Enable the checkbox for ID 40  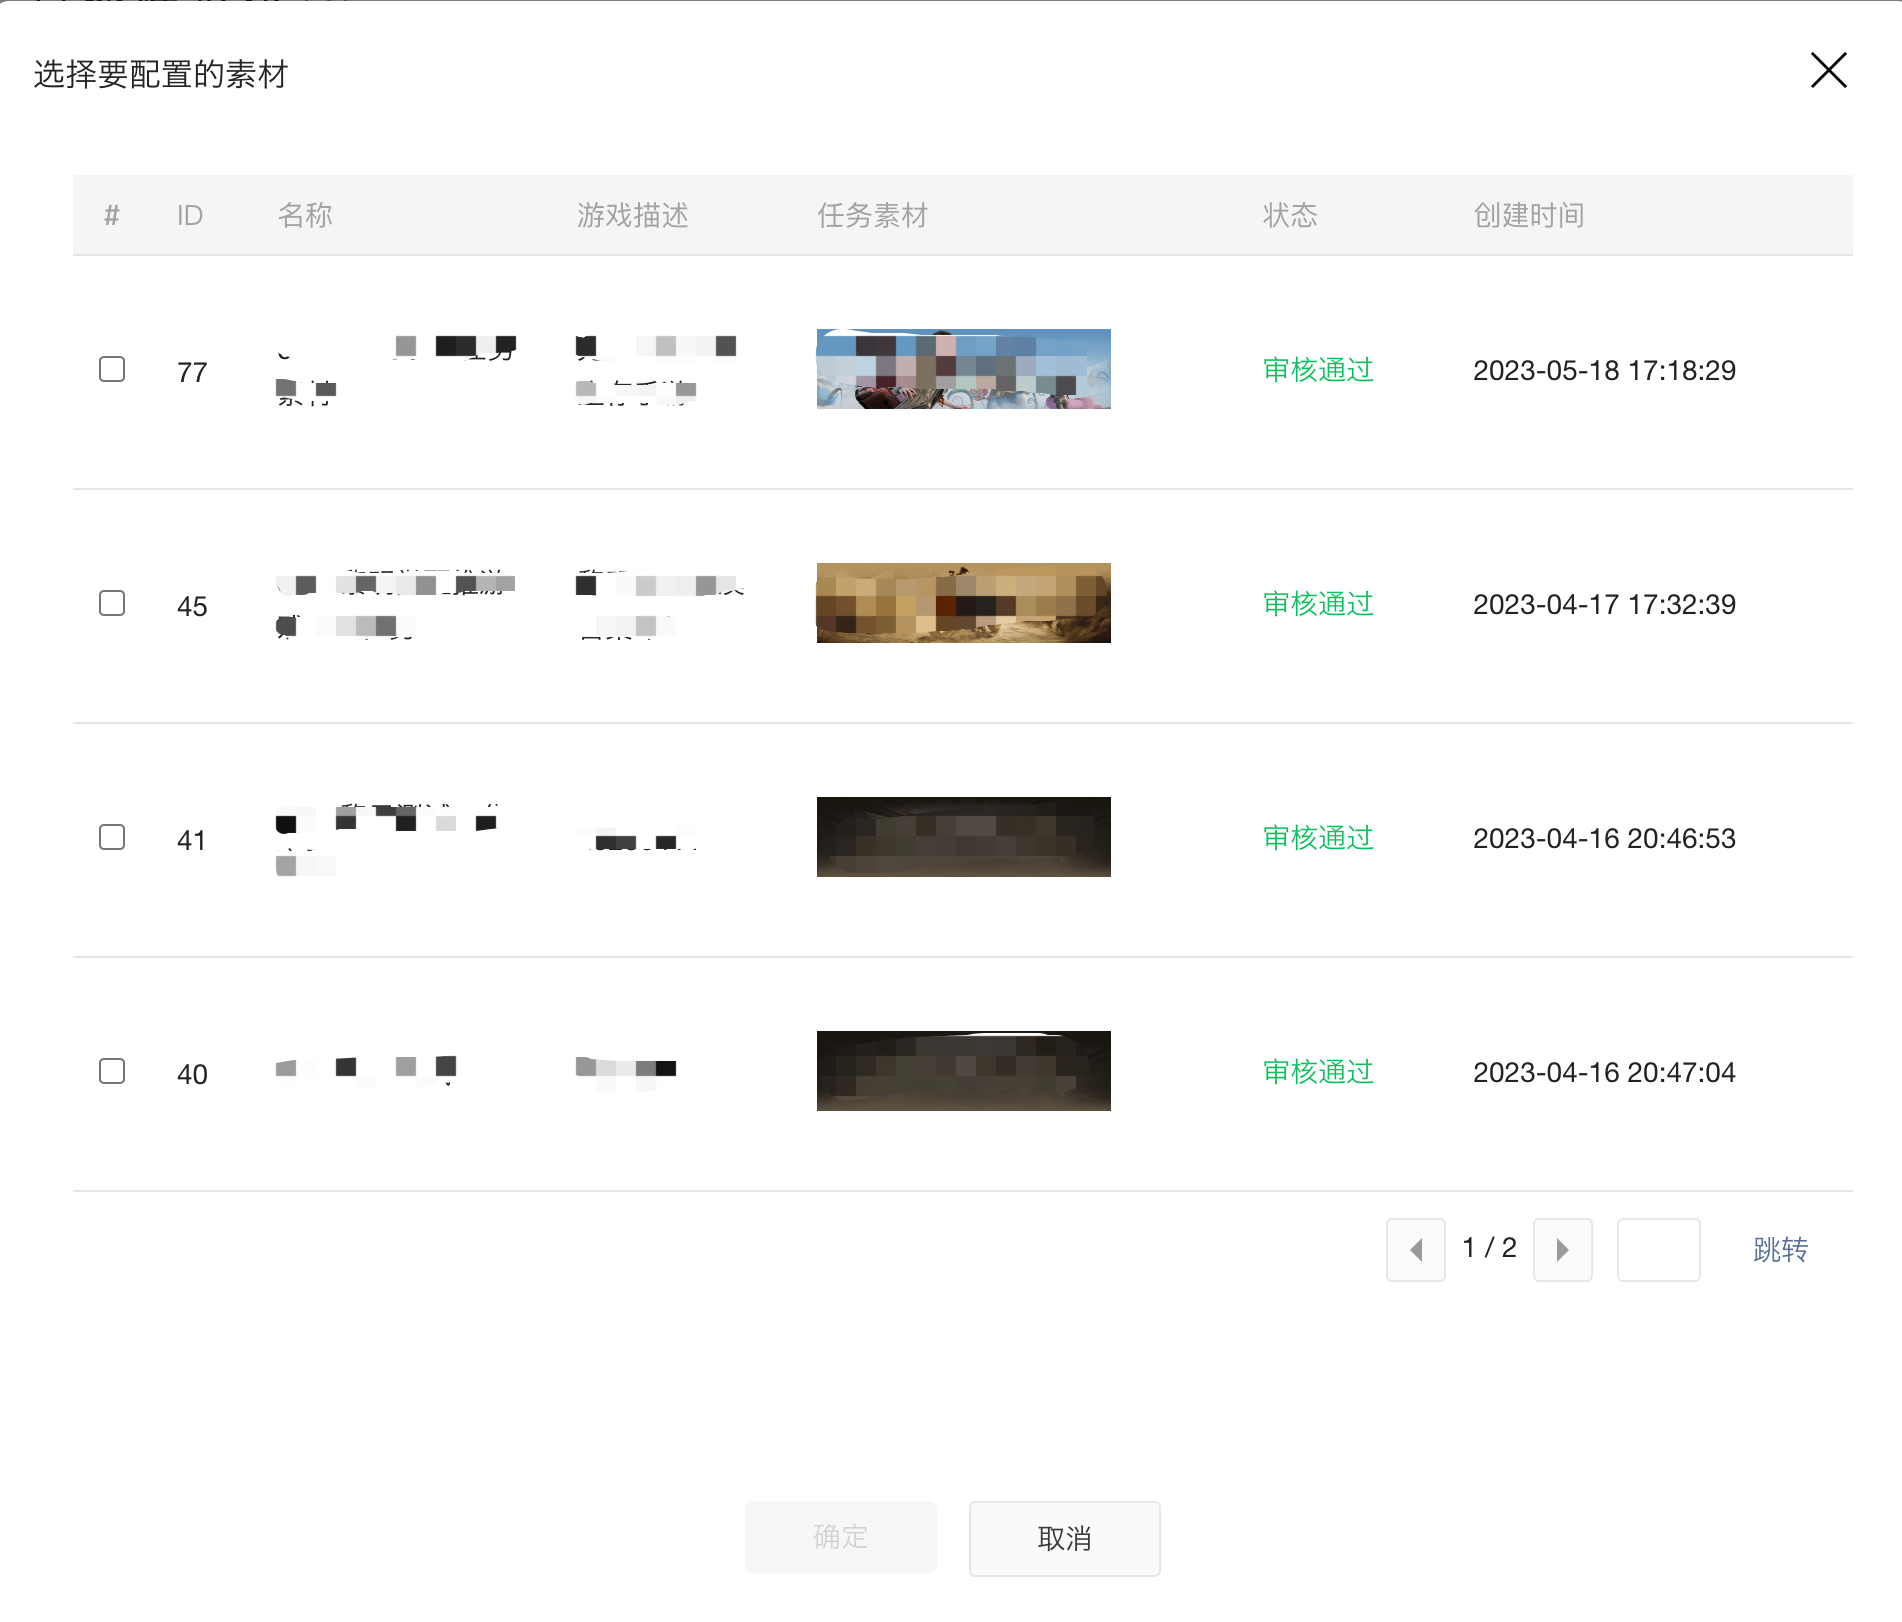click(x=112, y=1072)
